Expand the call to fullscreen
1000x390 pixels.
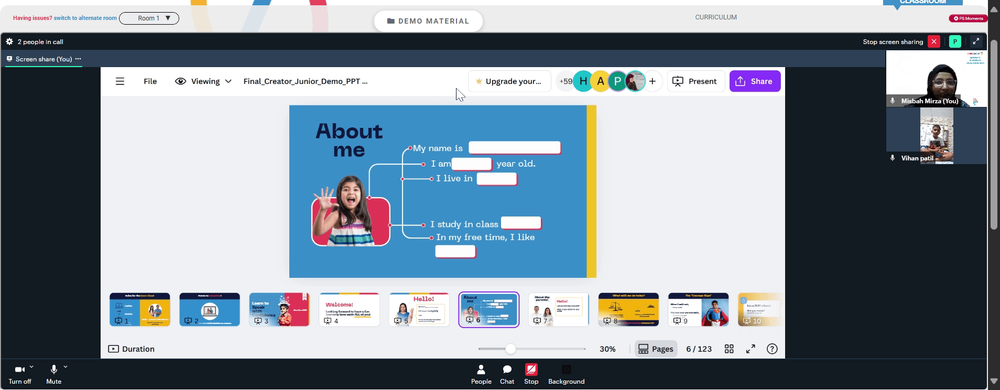pos(976,41)
